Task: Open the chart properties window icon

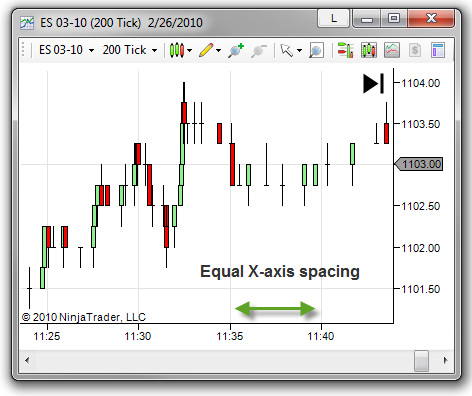Action: click(438, 50)
